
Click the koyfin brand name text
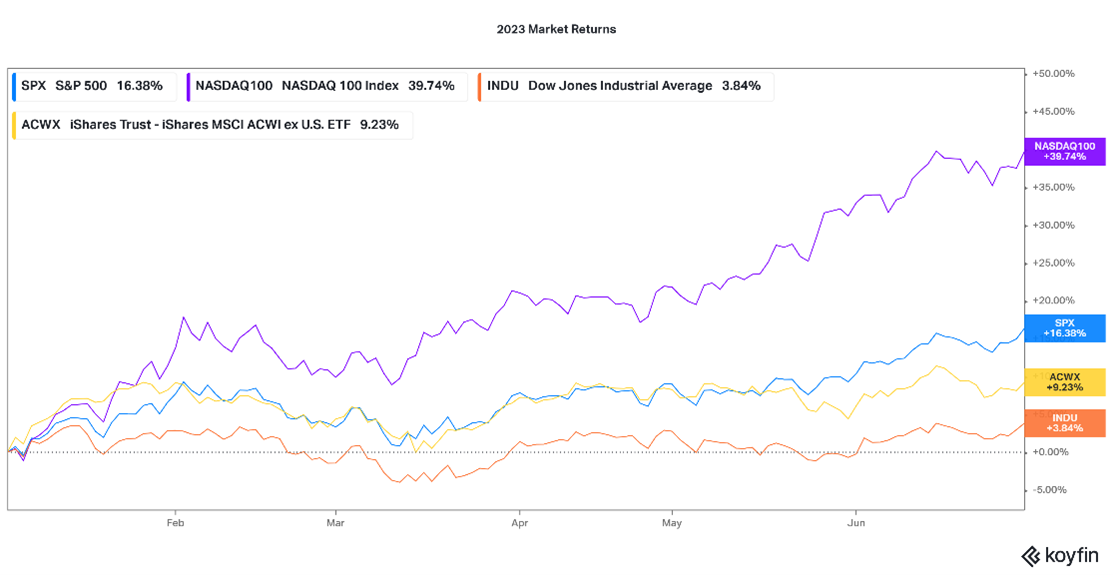1070,556
